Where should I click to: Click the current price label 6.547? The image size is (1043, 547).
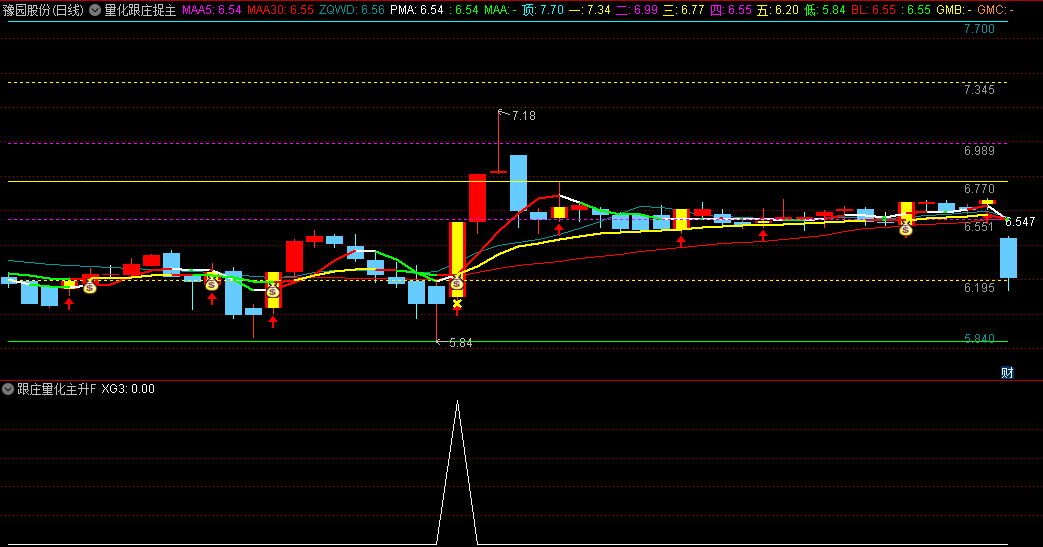click(x=1020, y=221)
